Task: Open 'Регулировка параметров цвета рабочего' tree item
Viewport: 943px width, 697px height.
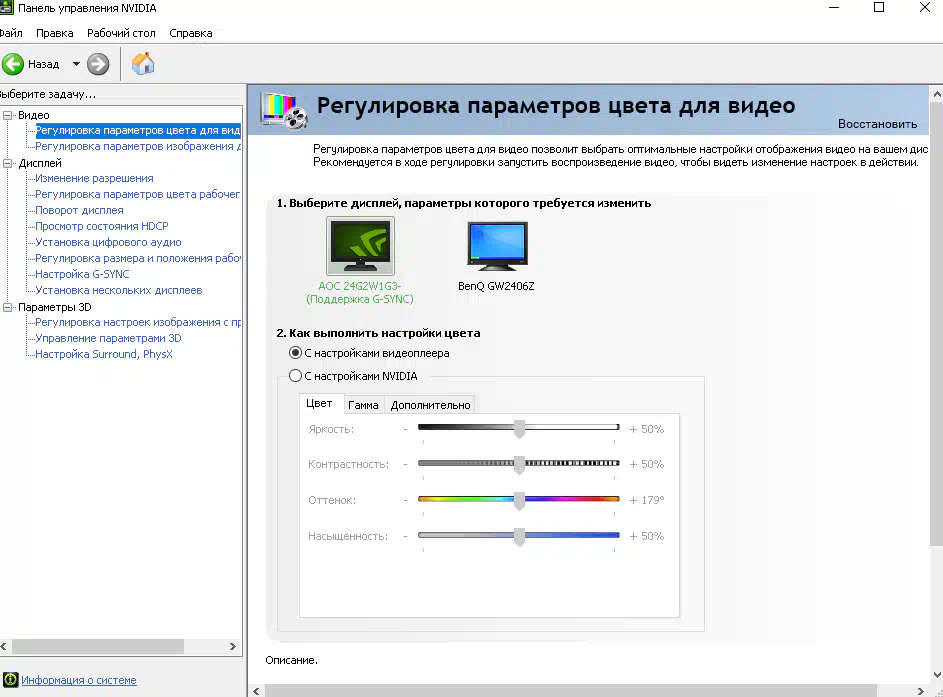Action: pyautogui.click(x=137, y=194)
